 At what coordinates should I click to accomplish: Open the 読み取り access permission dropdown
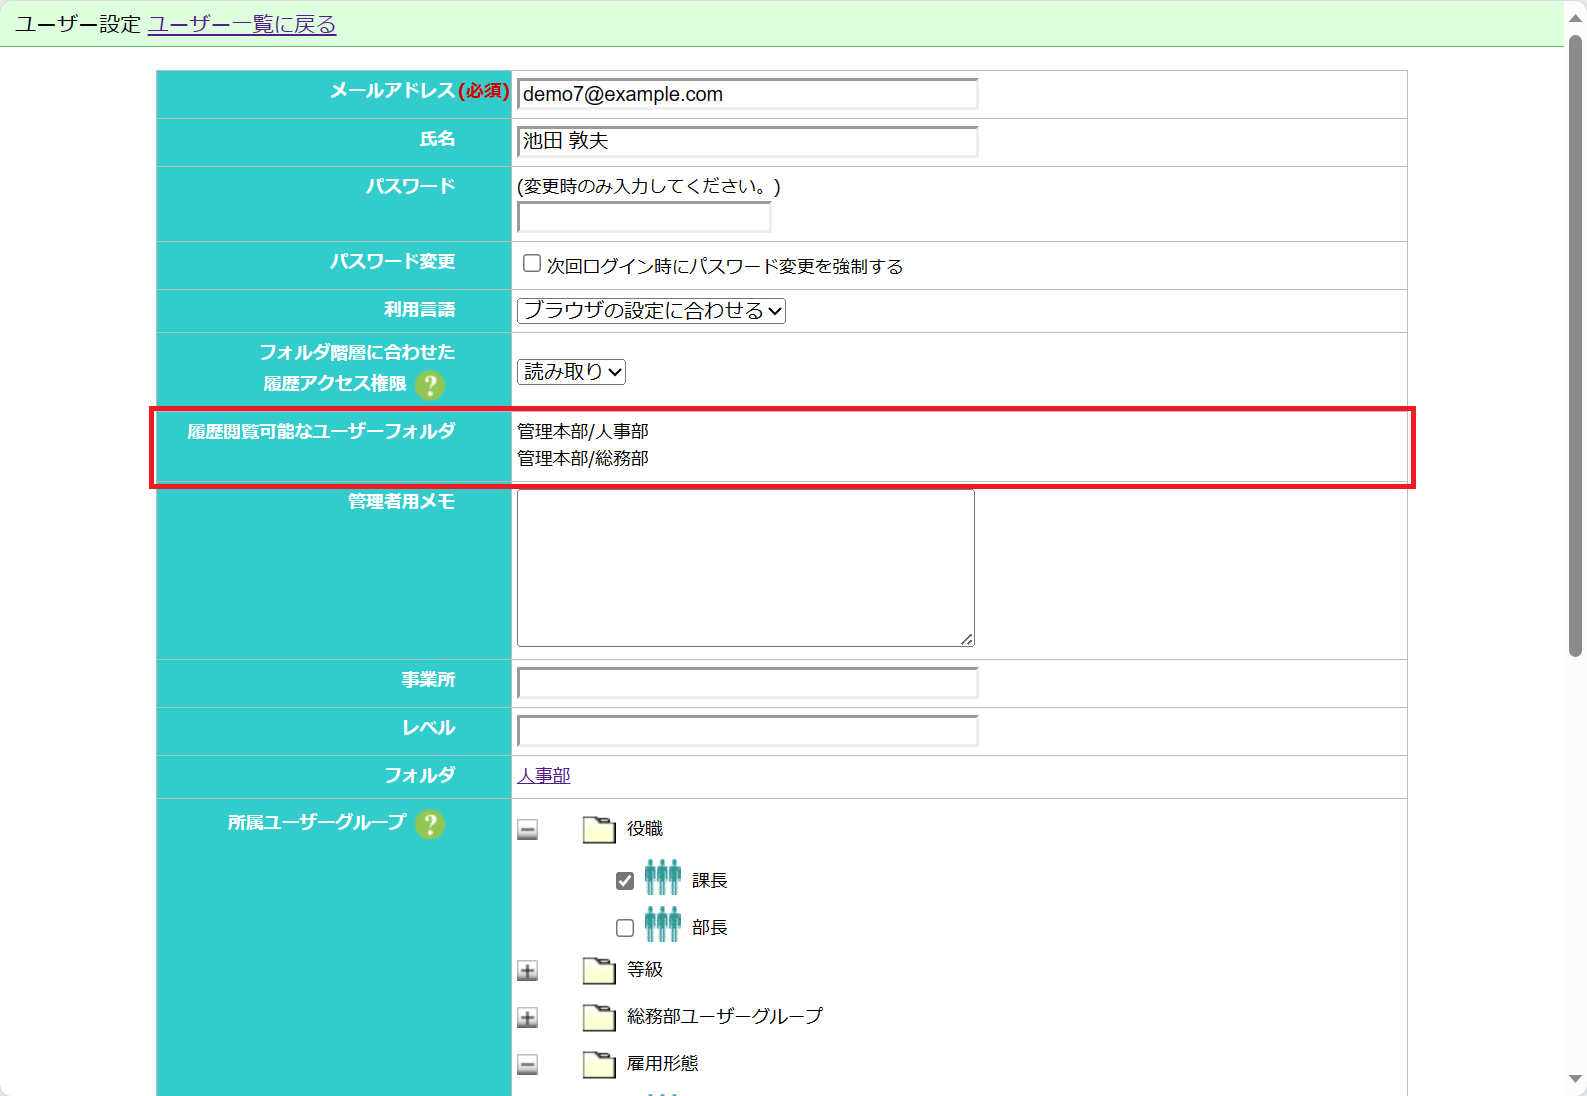pyautogui.click(x=571, y=372)
